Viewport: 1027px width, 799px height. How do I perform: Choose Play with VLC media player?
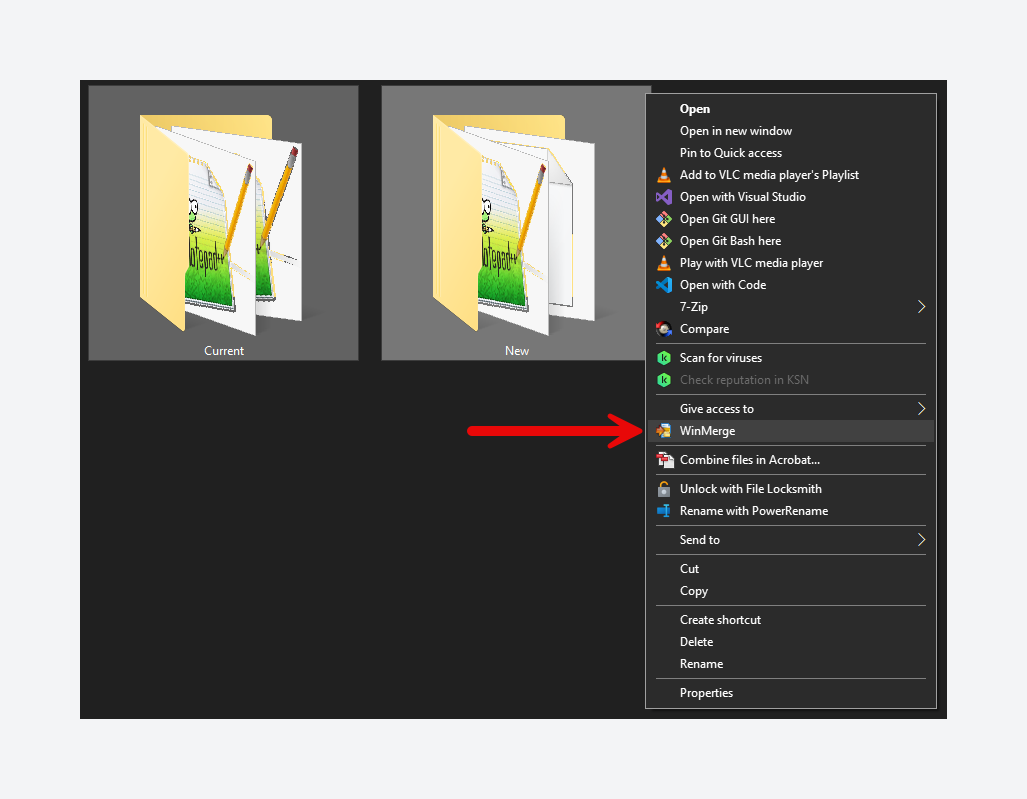[791, 263]
